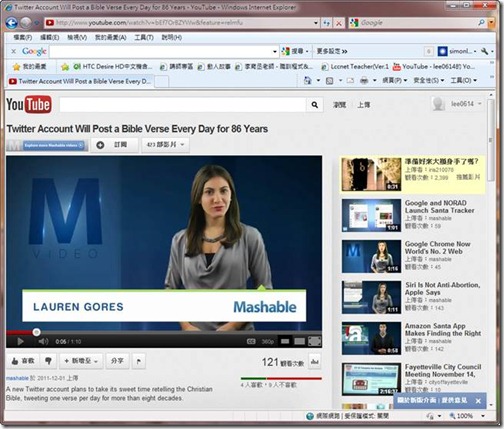
Task: Switch player to small size mode
Action: pos(285,341)
